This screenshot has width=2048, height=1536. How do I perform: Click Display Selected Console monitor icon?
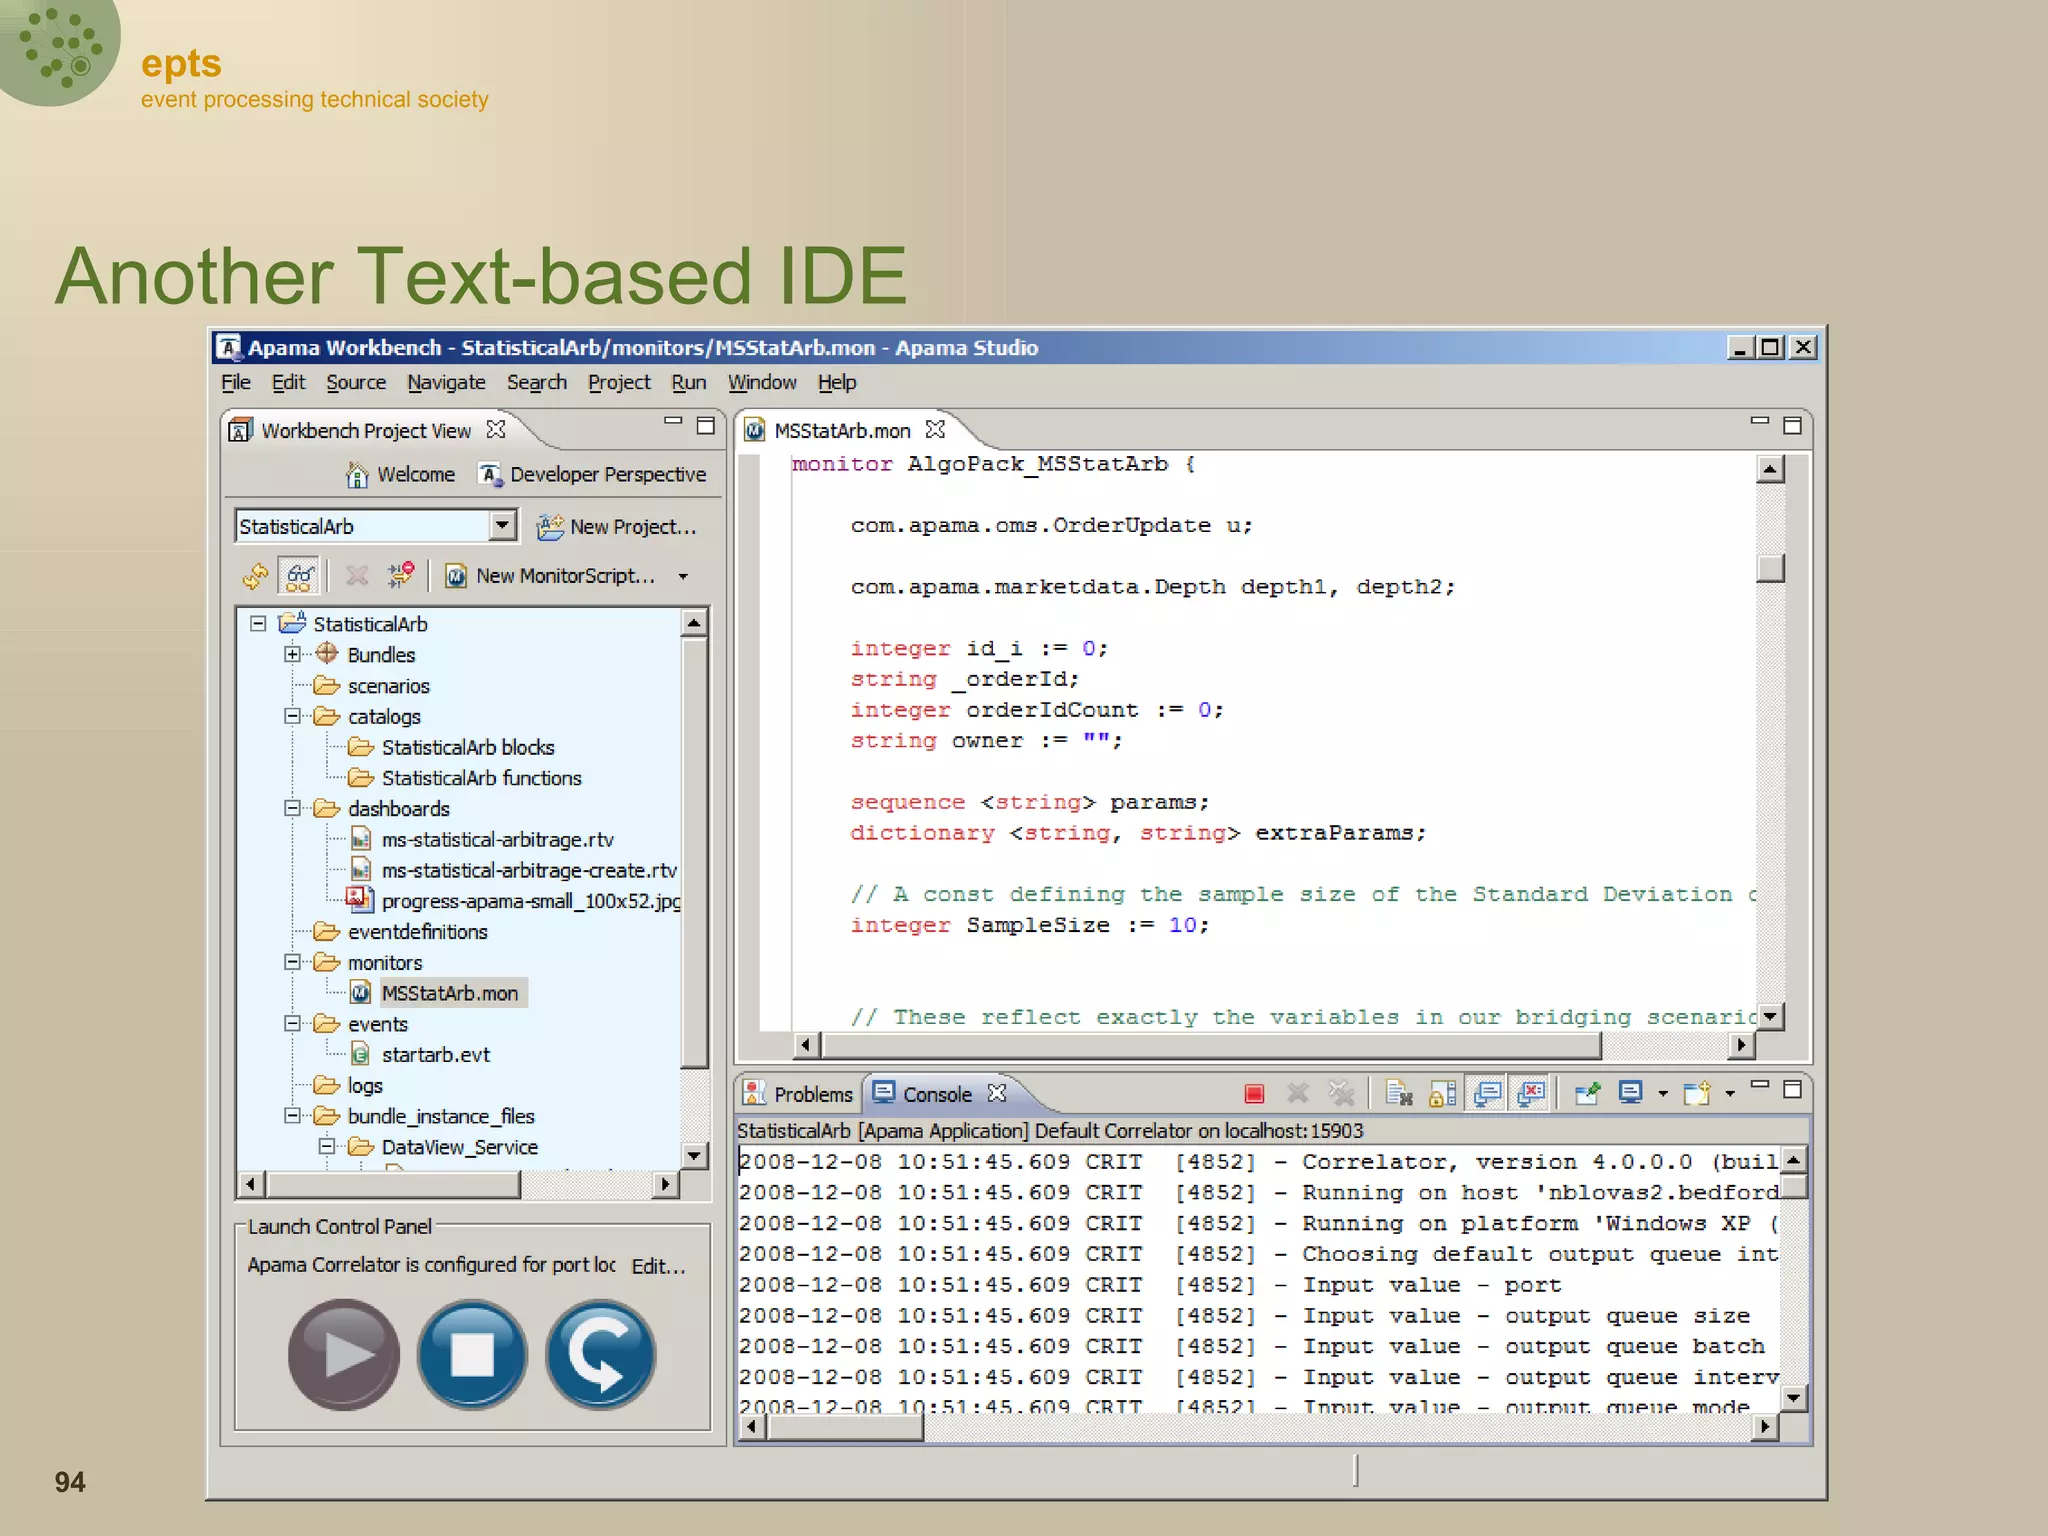[1631, 1092]
